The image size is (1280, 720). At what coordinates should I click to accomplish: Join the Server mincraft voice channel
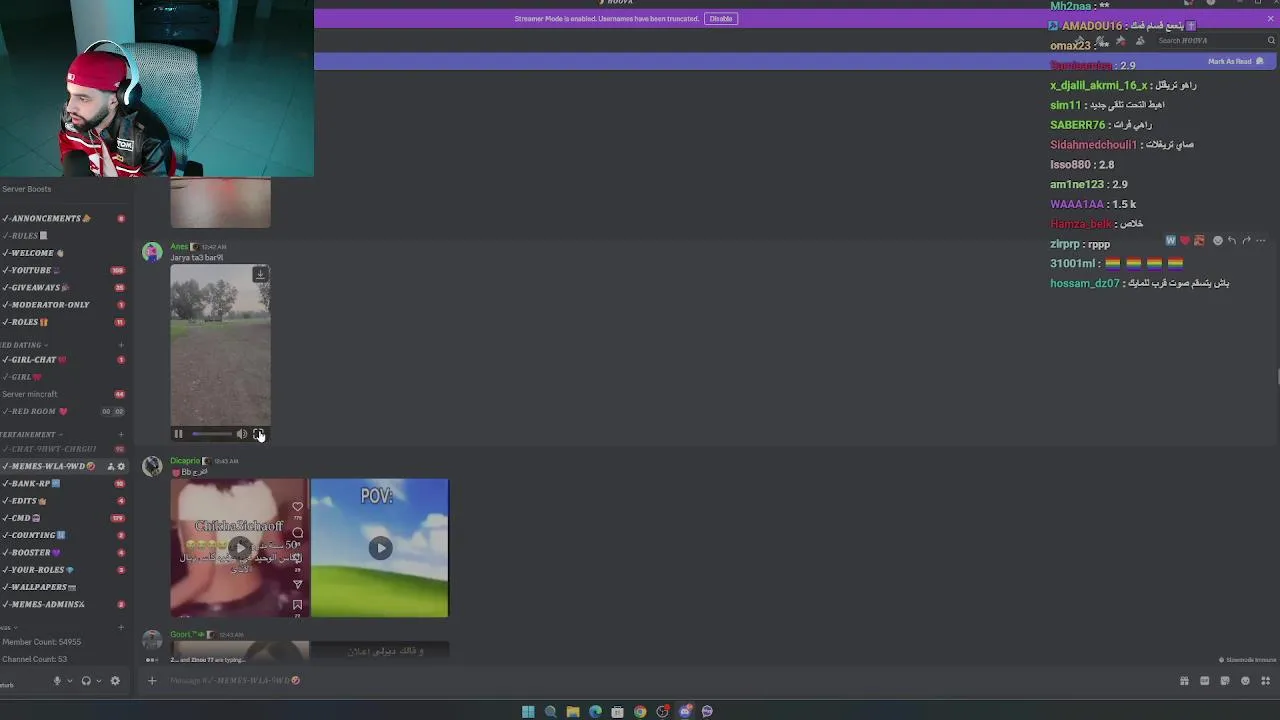[x=62, y=394]
